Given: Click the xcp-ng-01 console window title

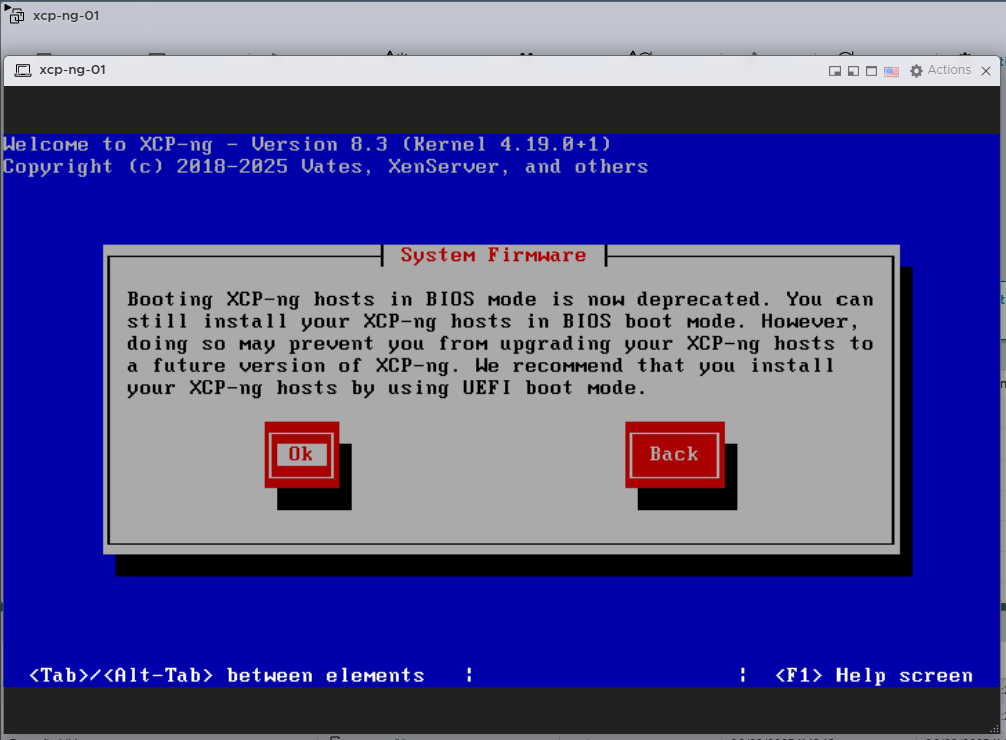Looking at the screenshot, I should [72, 70].
